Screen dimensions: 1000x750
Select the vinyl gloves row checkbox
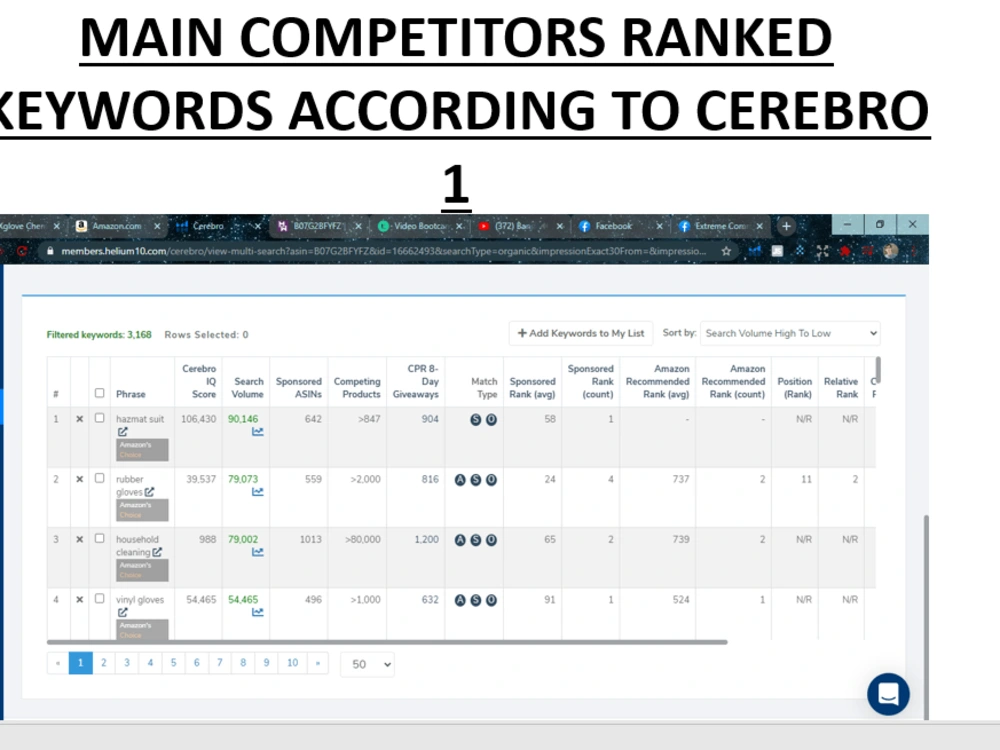point(99,598)
